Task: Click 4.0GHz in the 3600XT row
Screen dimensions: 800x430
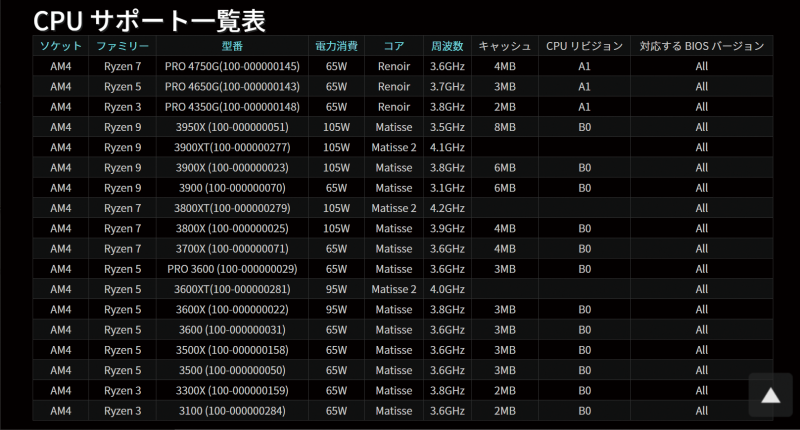Action: [x=447, y=289]
